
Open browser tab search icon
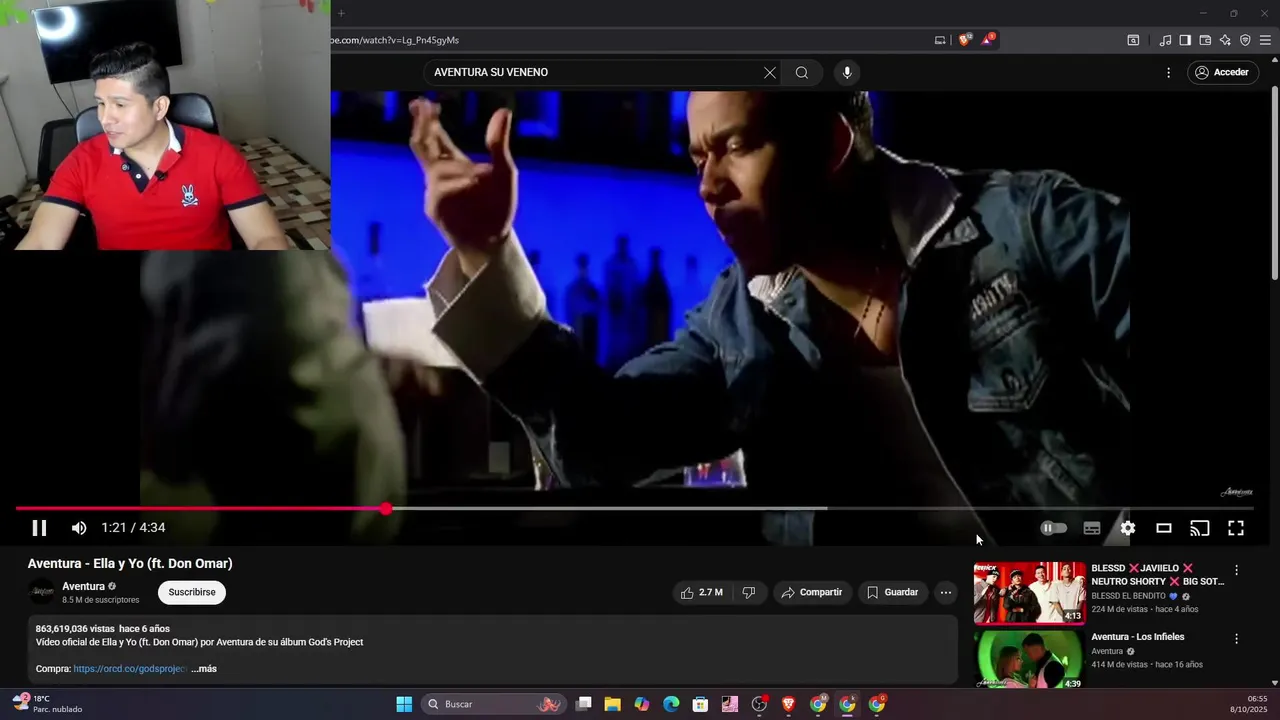tap(1133, 40)
